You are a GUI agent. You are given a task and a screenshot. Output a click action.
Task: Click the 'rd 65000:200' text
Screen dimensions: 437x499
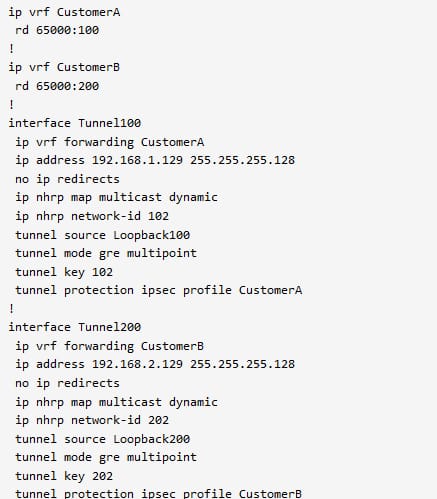(57, 86)
